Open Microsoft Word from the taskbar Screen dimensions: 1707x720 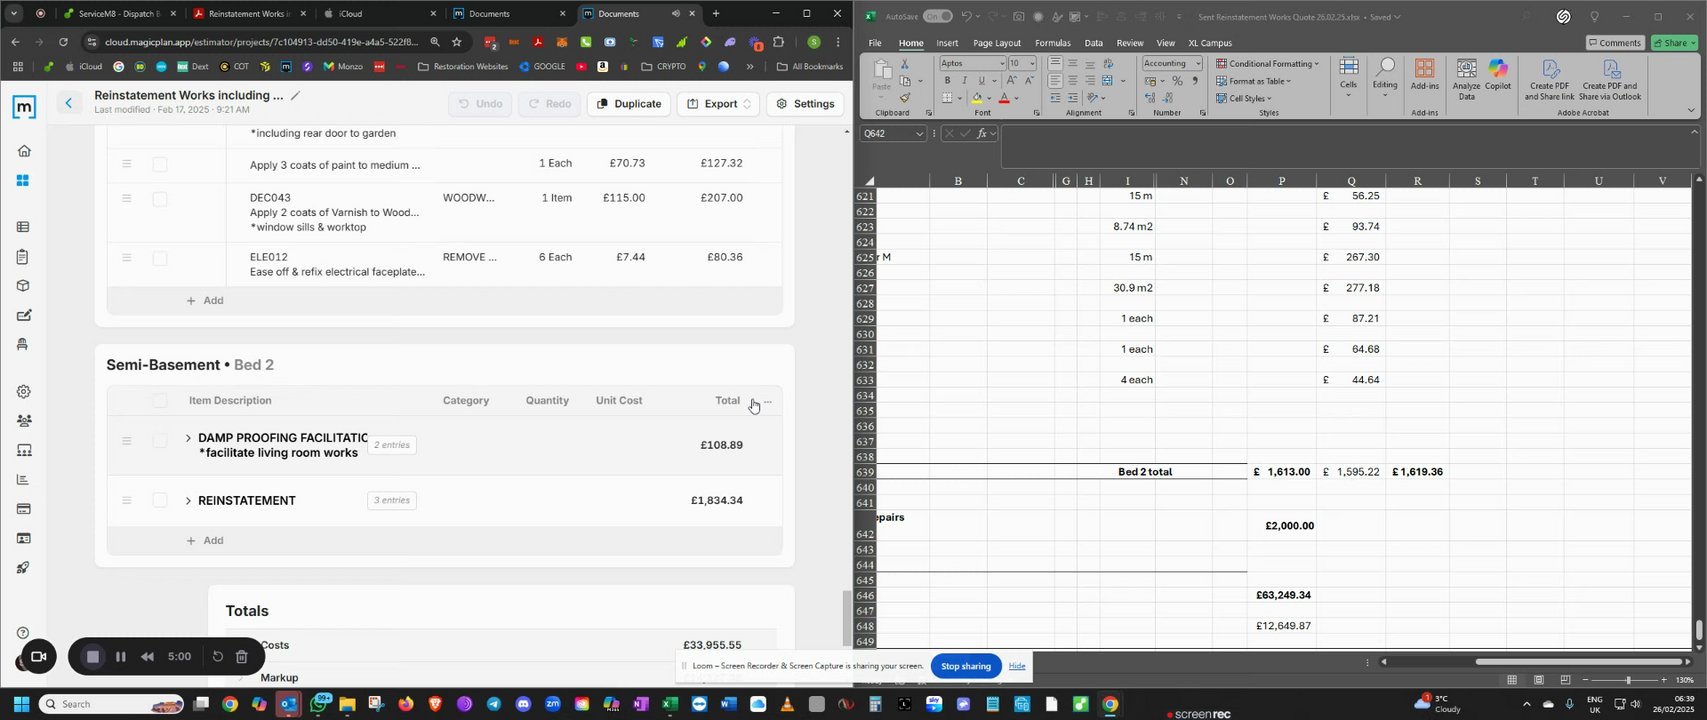coord(728,704)
